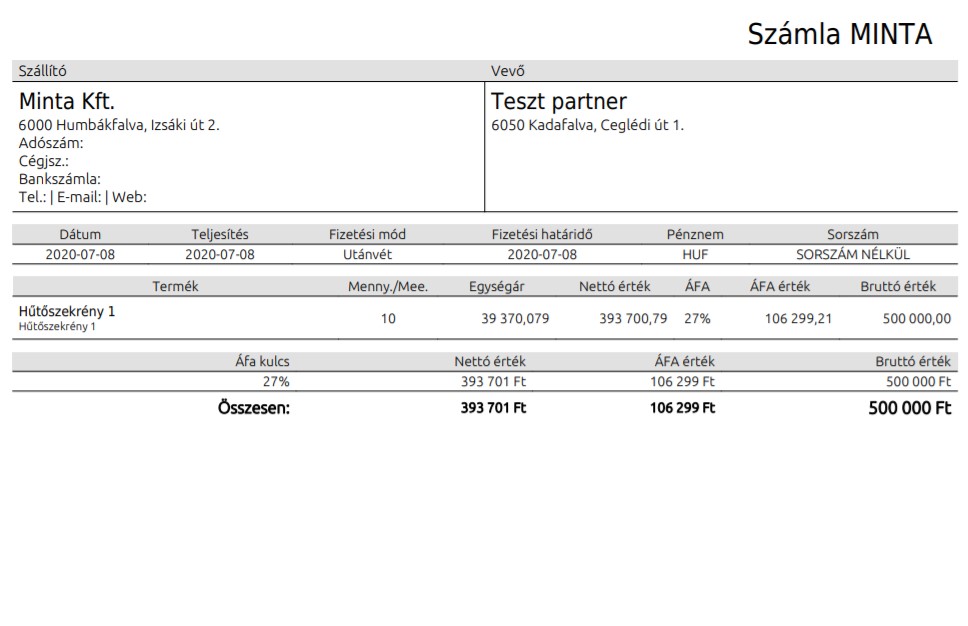Click the "Cégjsz.:" label

click(44, 161)
